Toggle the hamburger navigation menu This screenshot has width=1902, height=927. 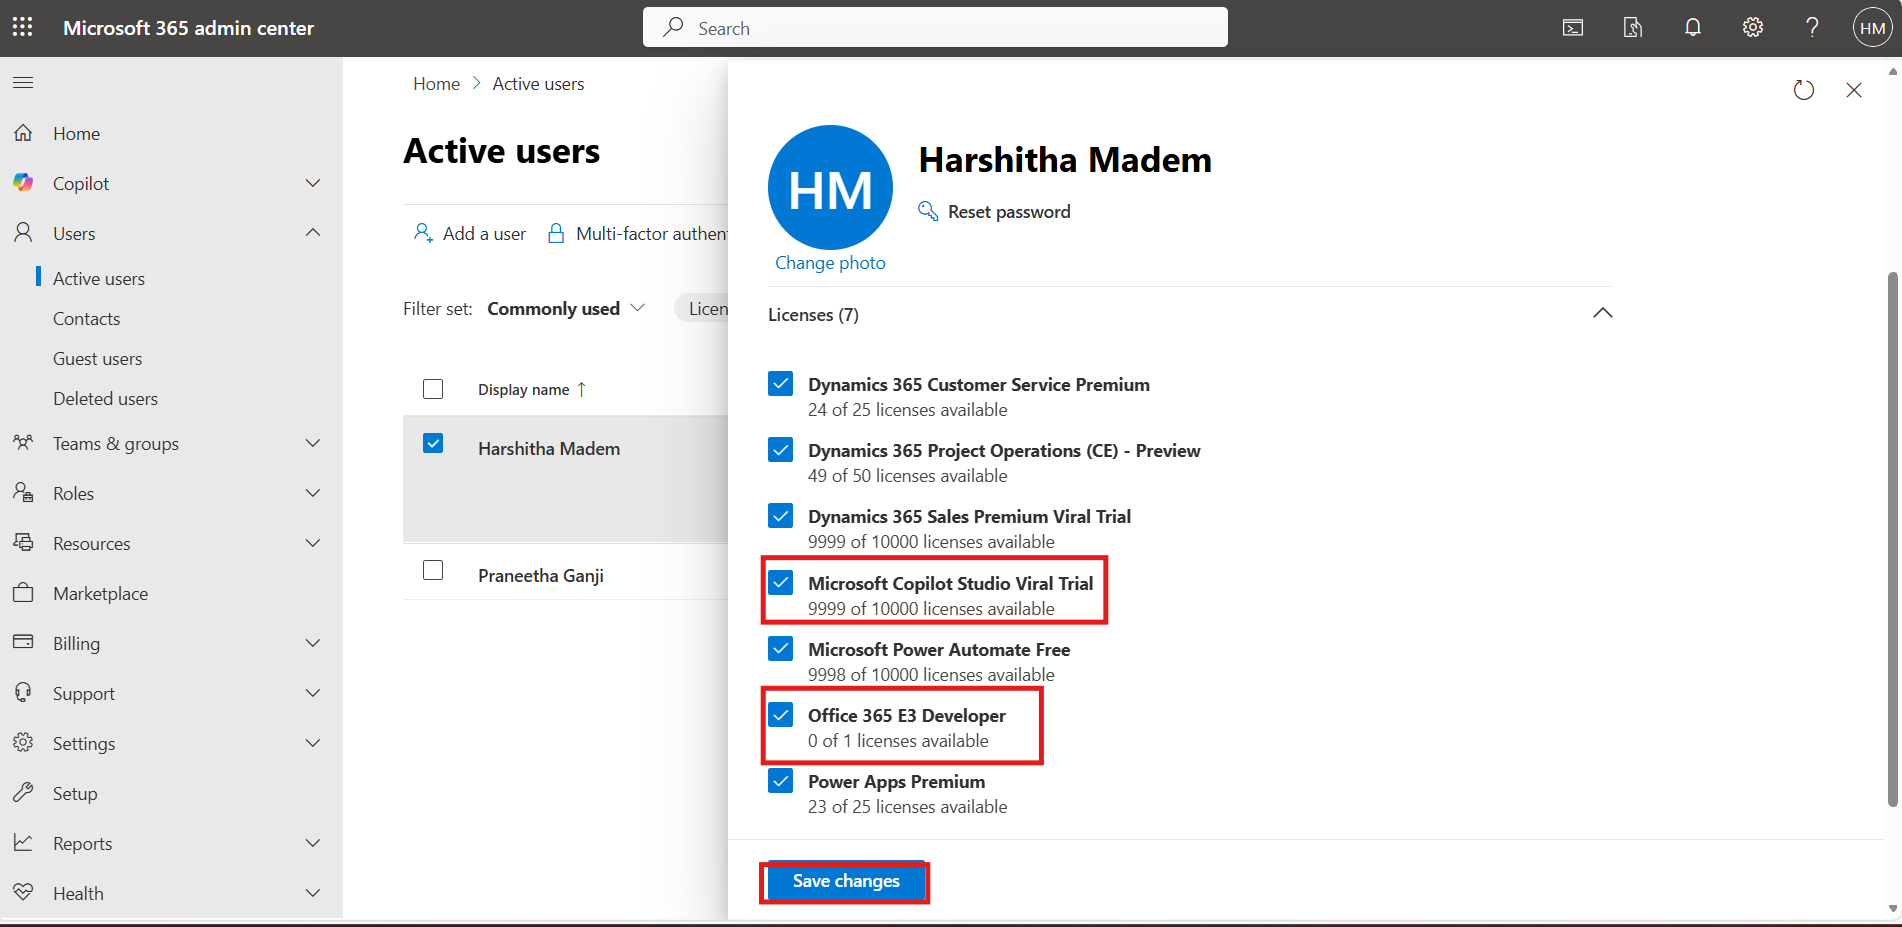tap(23, 82)
